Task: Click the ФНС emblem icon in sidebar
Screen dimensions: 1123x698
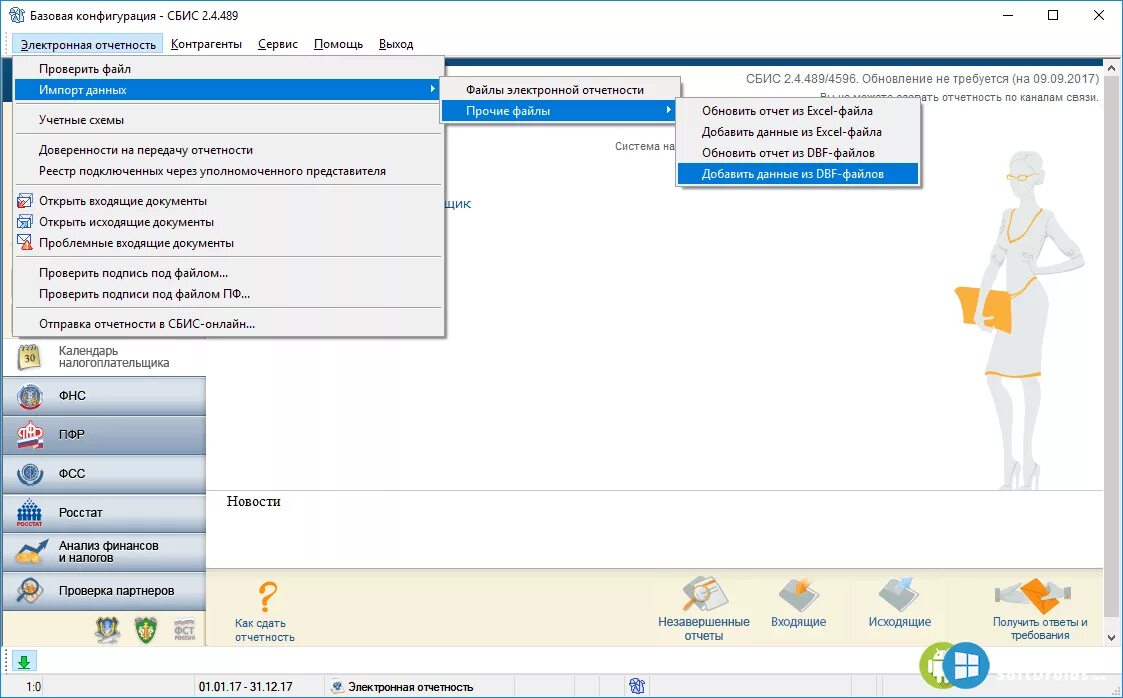Action: [x=29, y=396]
